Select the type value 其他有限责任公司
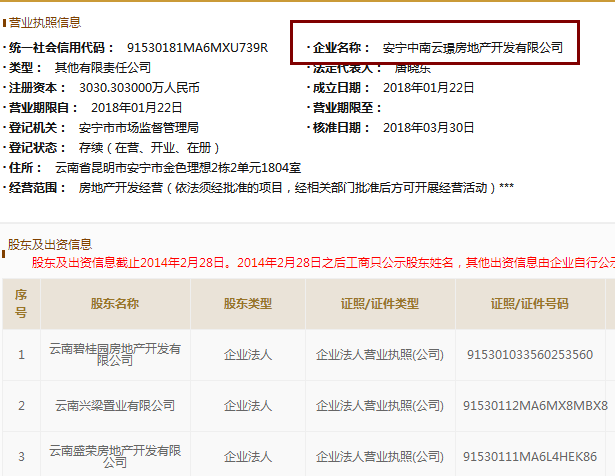Viewport: 615px width, 476px height. [x=102, y=68]
